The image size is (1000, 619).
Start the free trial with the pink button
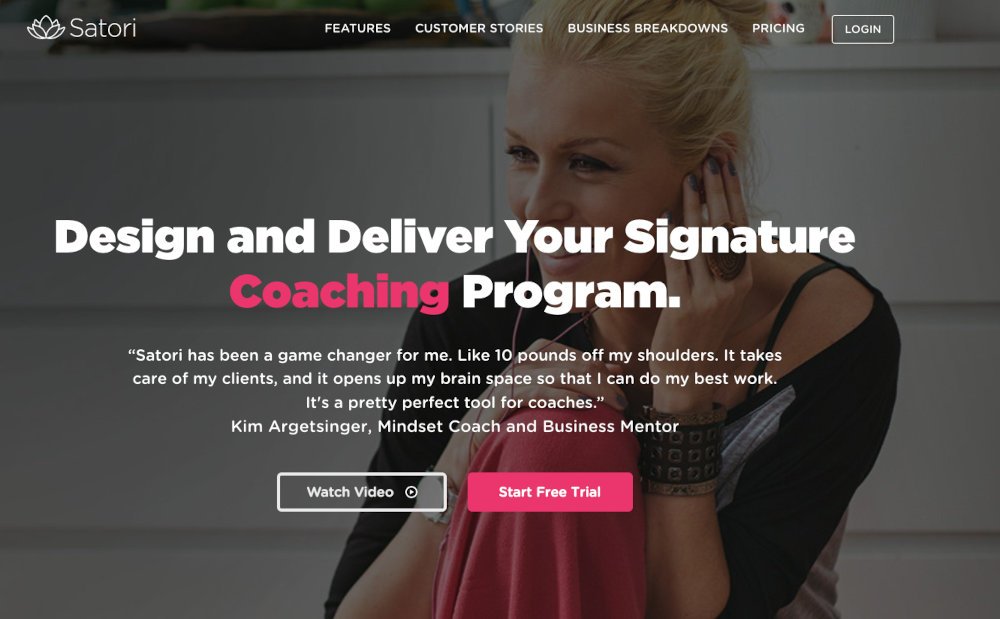(550, 492)
